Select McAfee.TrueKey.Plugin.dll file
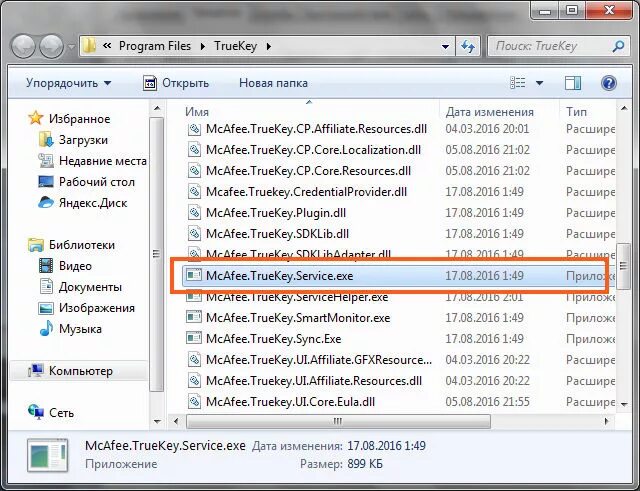Viewport: 640px width, 491px height. click(x=276, y=213)
